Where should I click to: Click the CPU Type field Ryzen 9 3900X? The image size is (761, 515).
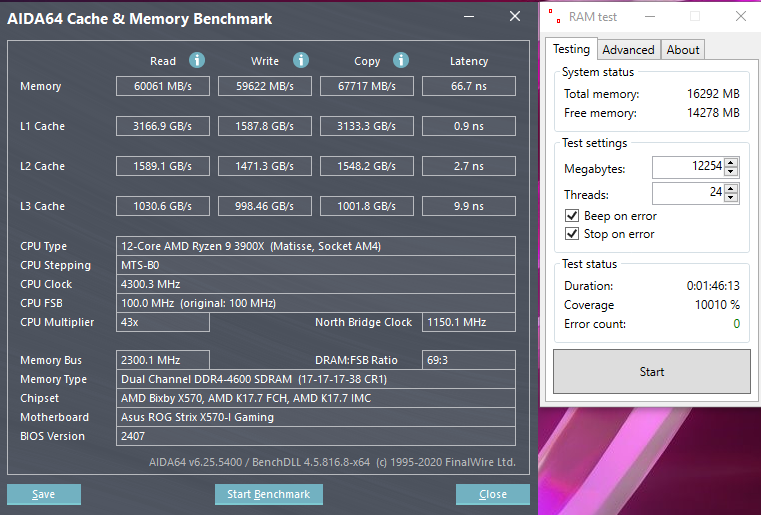coord(315,246)
